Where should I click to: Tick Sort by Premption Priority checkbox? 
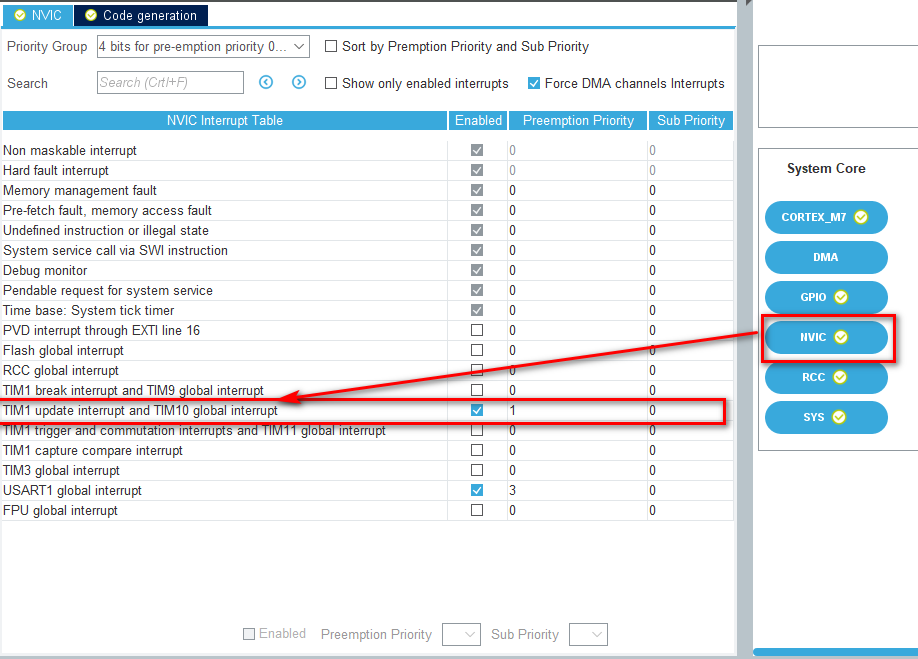point(331,46)
